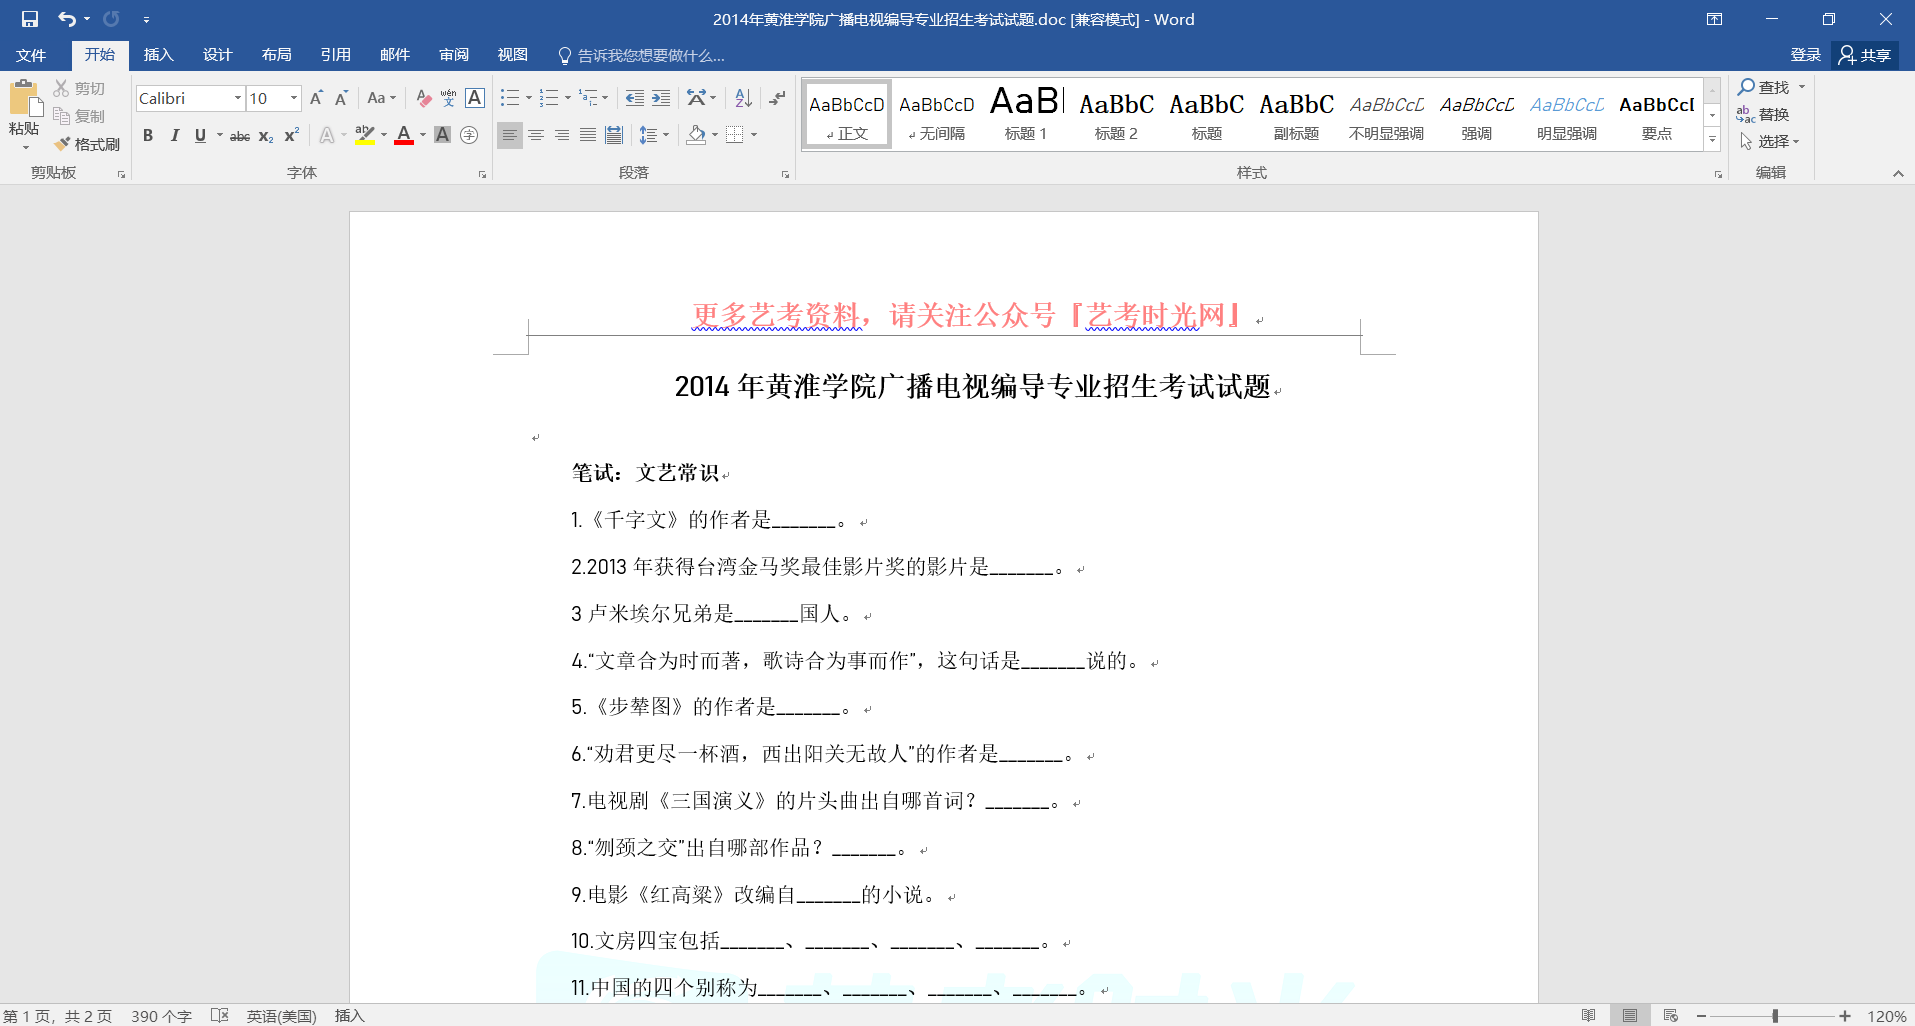The height and width of the screenshot is (1026, 1915).
Task: Click the Save icon in title bar
Action: click(x=30, y=19)
